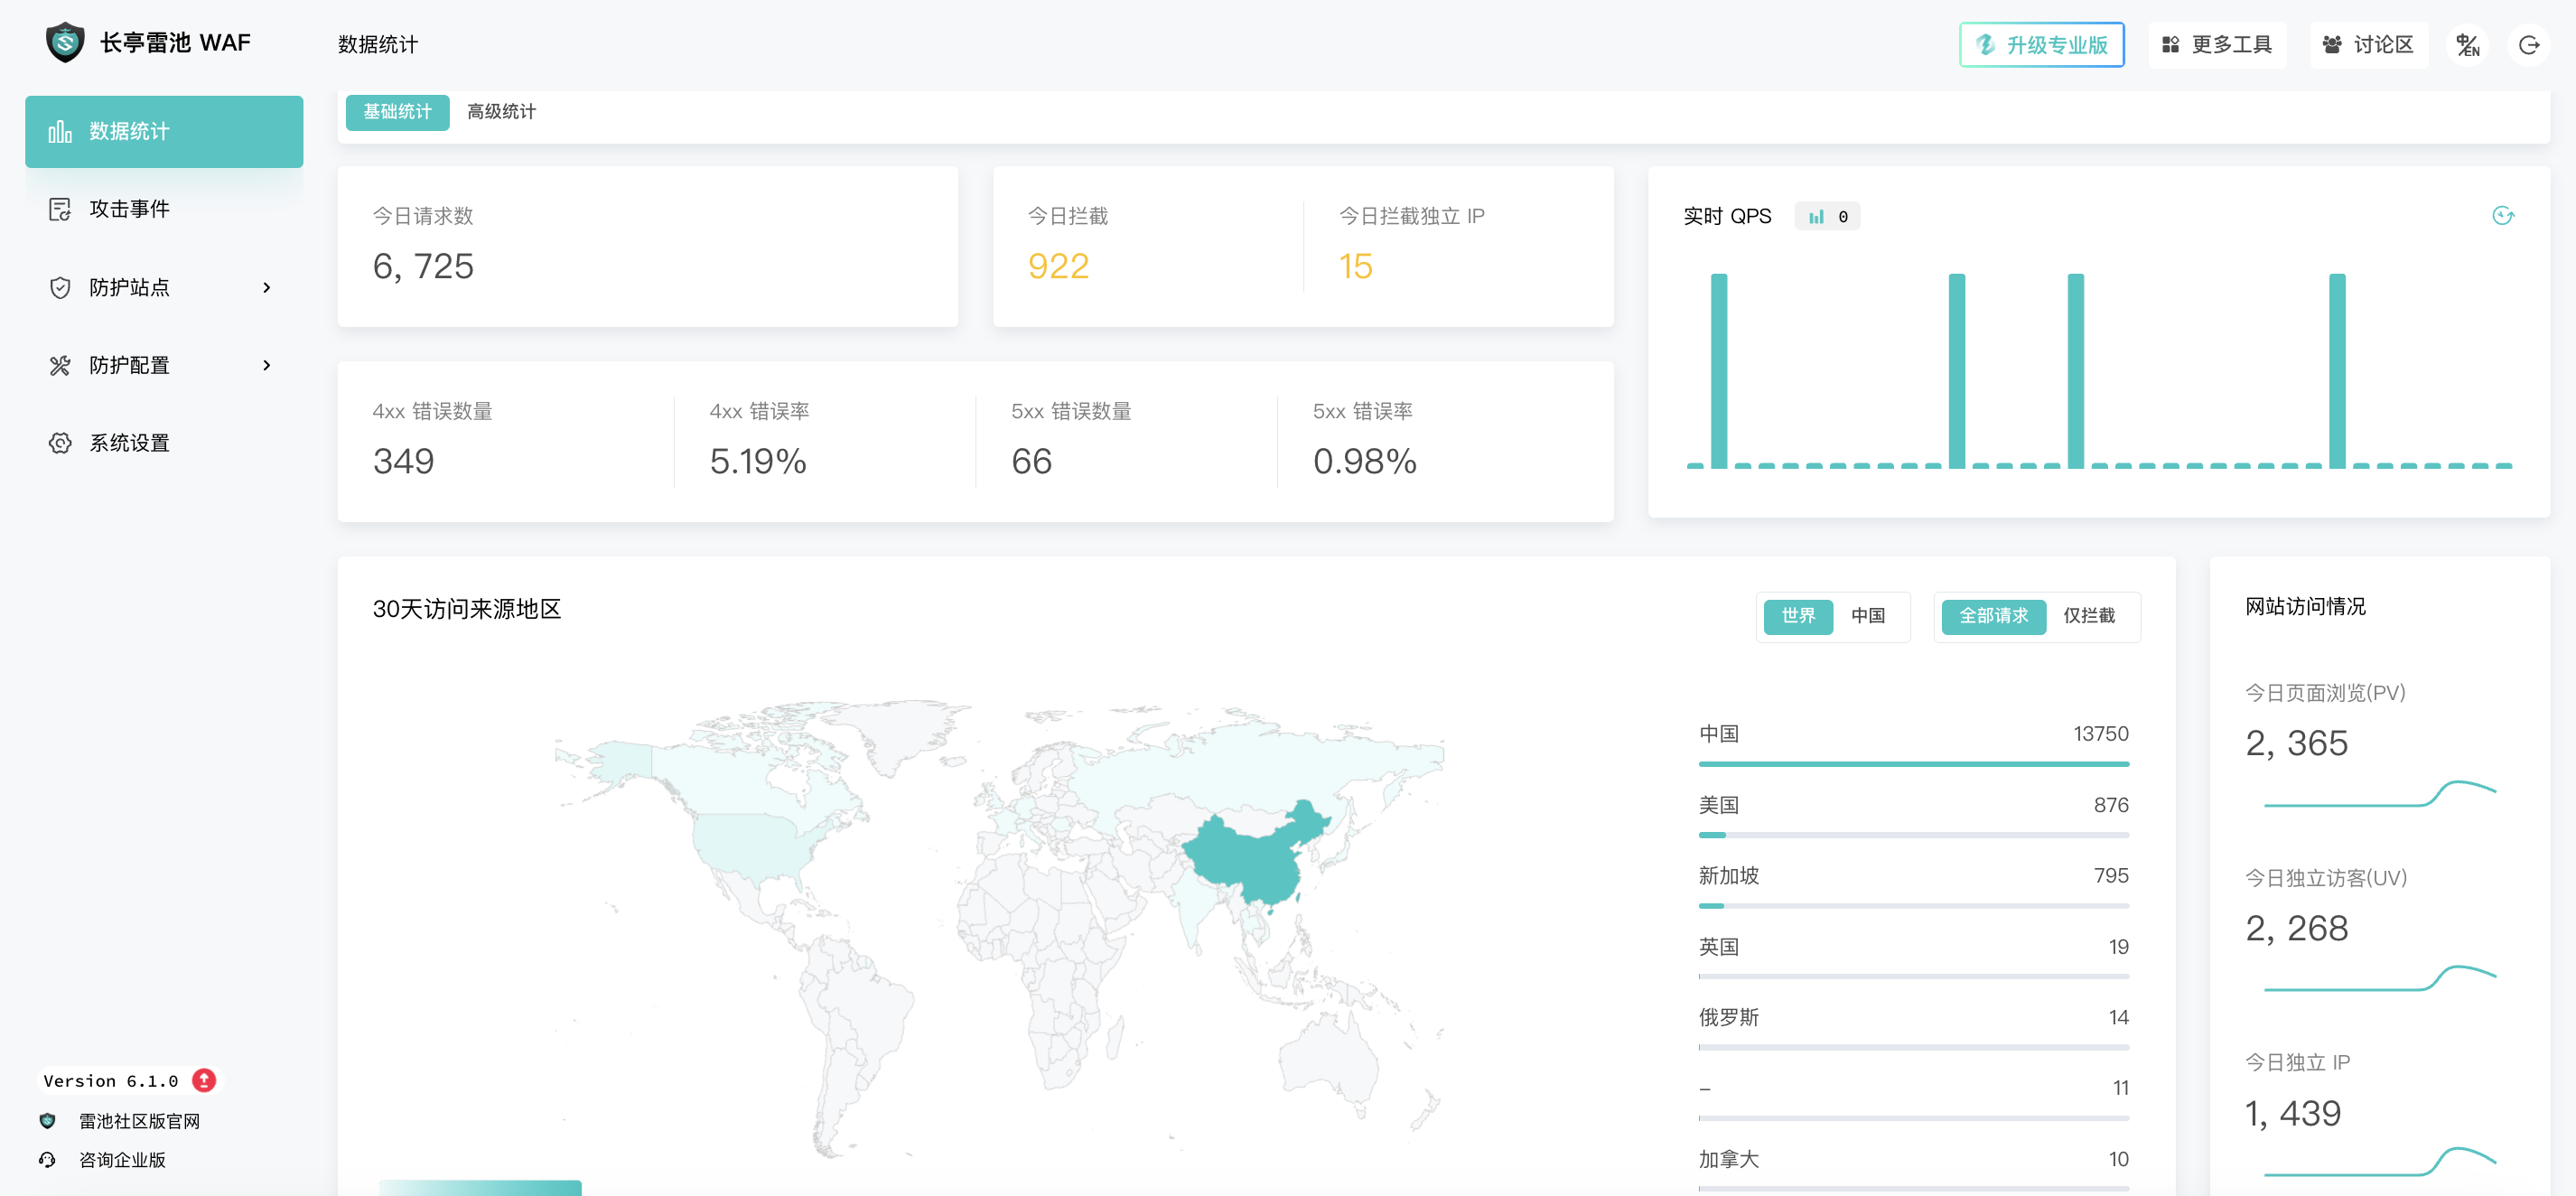Click the 美国 progress bar in the country list
Viewport: 2576px width, 1196px height.
point(1913,835)
